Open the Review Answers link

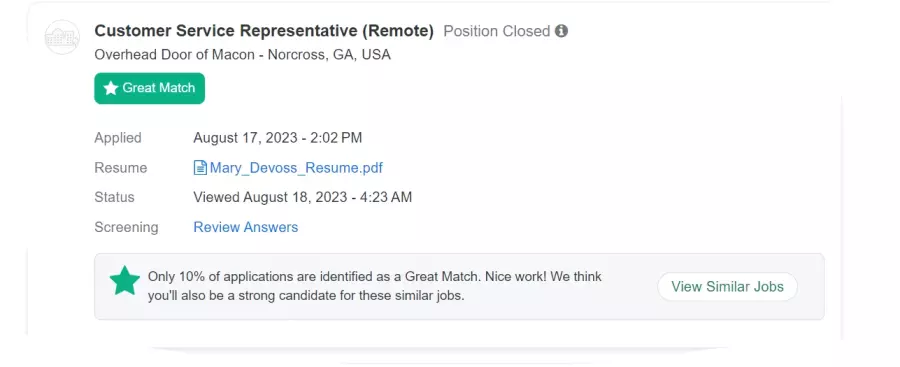246,227
